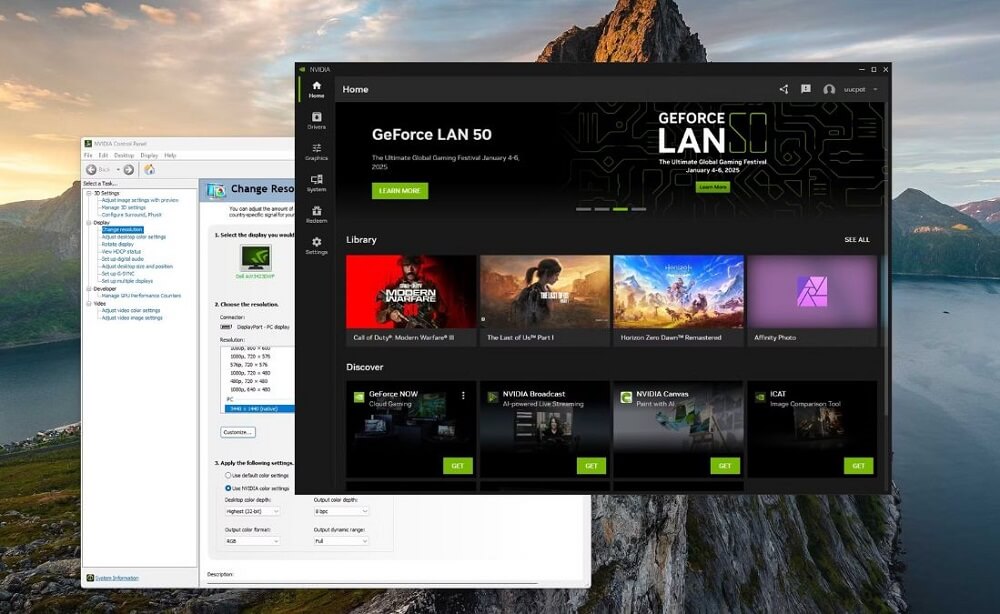Click Back arrow in NVIDIA Control Panel
Screen dimensions: 1000x614
(x=91, y=170)
